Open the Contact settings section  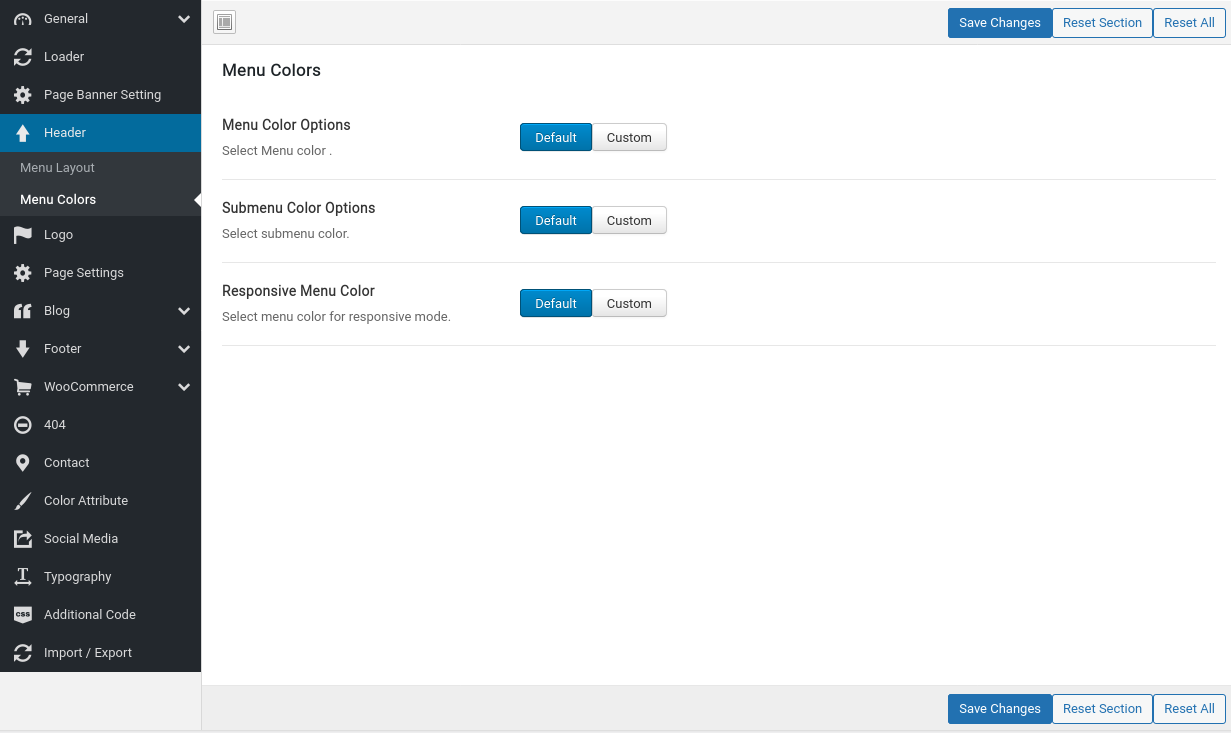pos(100,463)
